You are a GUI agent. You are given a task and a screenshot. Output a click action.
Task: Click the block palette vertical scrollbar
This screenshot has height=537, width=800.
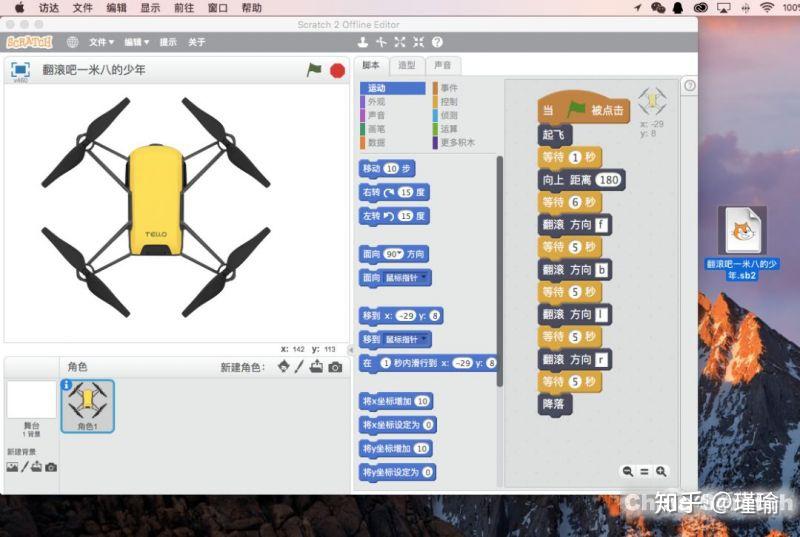pos(499,271)
